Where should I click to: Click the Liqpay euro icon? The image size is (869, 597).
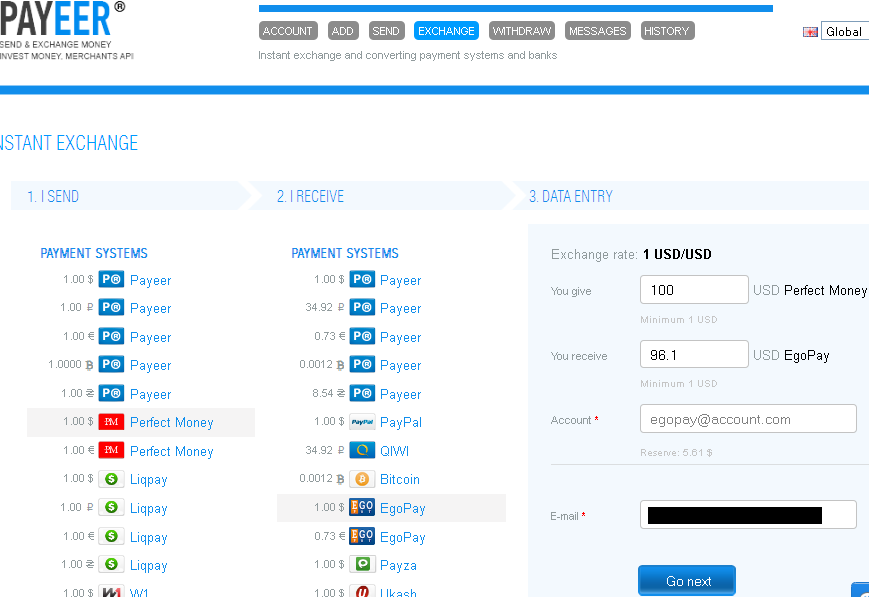111,537
